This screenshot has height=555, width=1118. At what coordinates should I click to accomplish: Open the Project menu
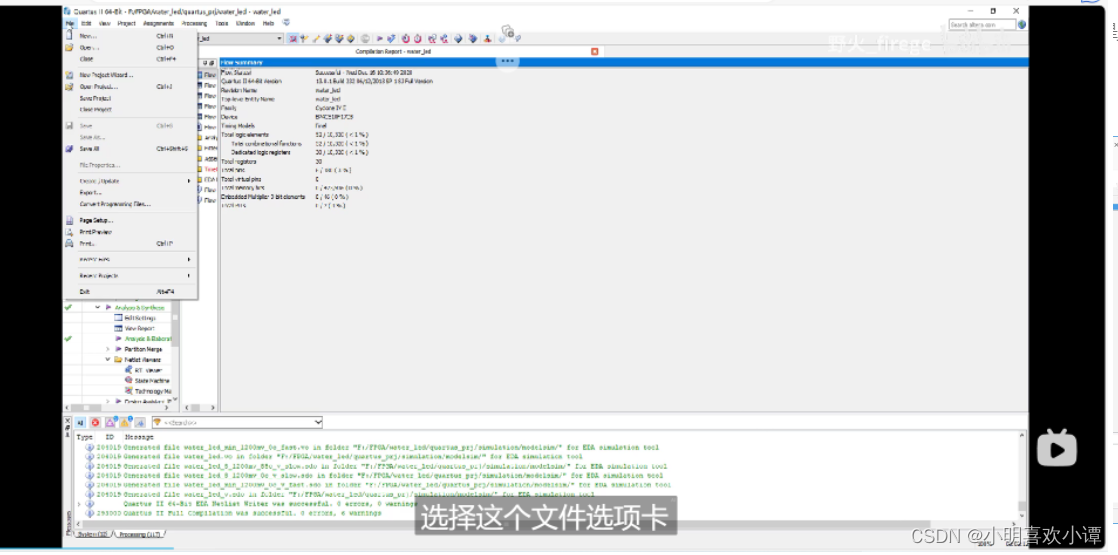[127, 24]
